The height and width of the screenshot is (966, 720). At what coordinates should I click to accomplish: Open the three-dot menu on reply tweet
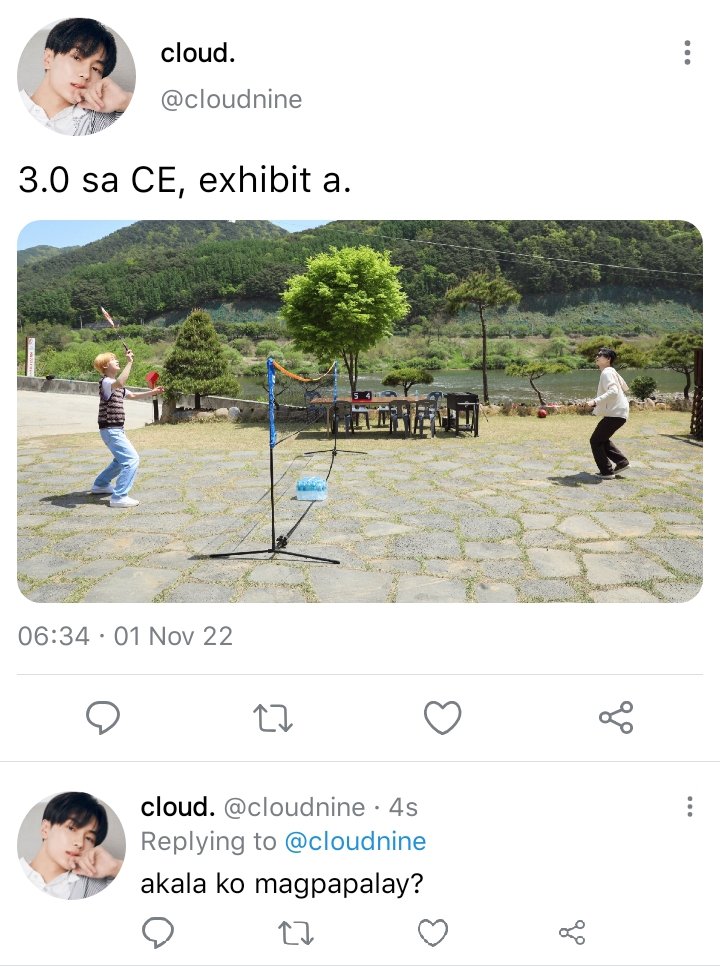[690, 806]
